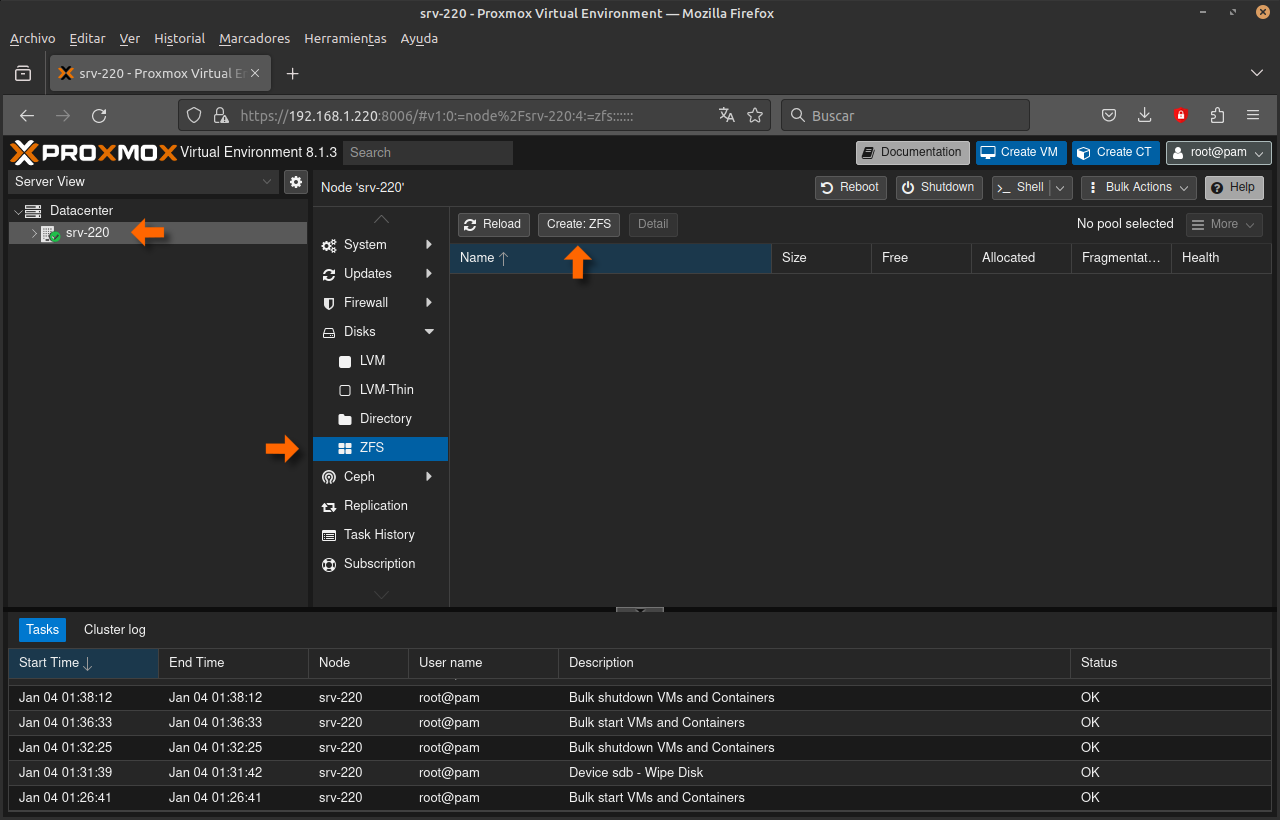Open the extensions puzzle icon

click(1217, 115)
